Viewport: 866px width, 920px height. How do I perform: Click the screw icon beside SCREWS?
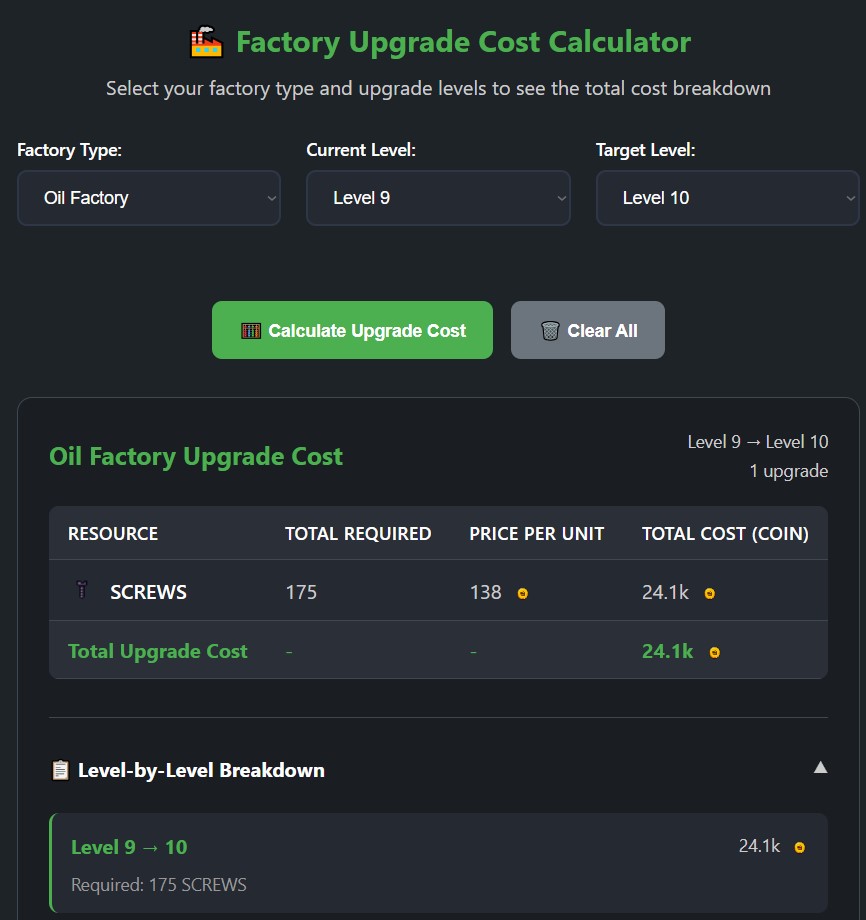point(81,591)
